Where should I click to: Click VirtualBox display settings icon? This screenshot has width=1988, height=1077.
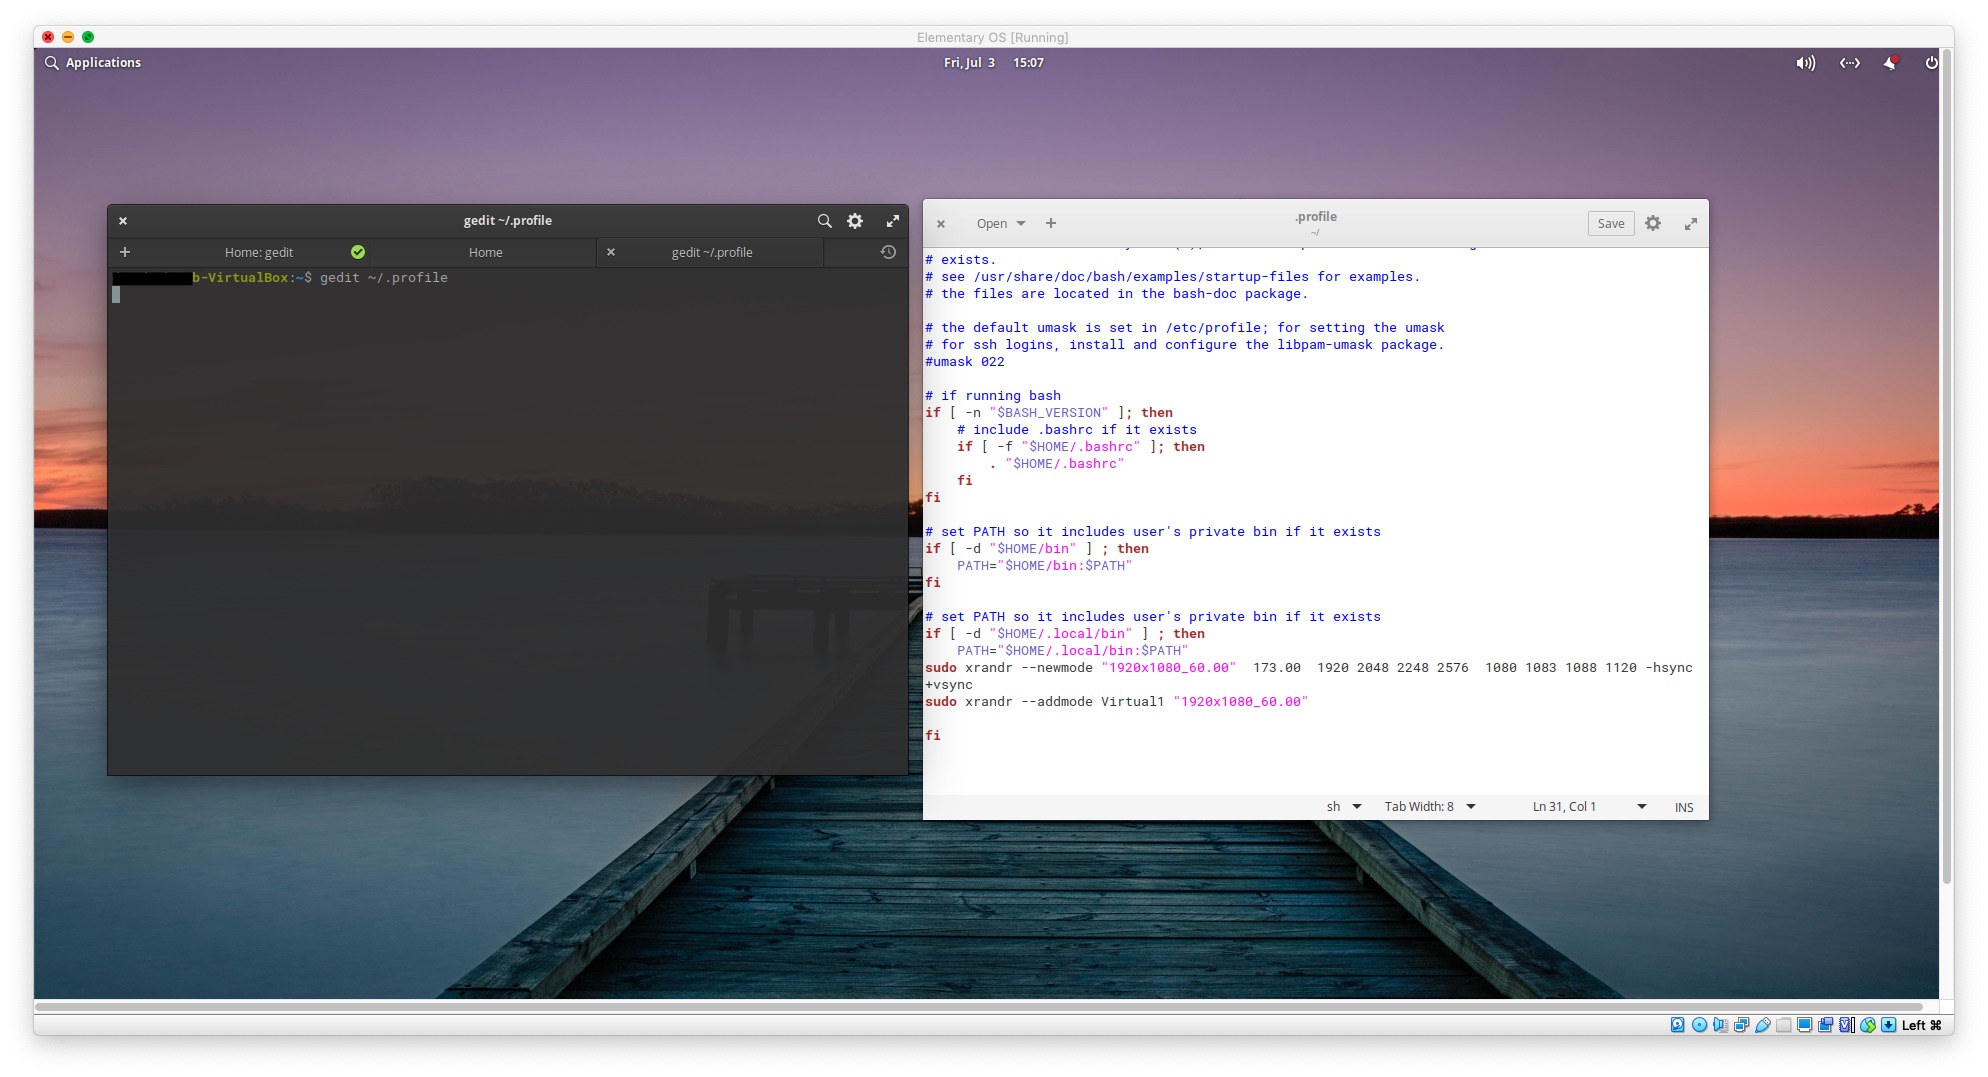[1805, 1025]
